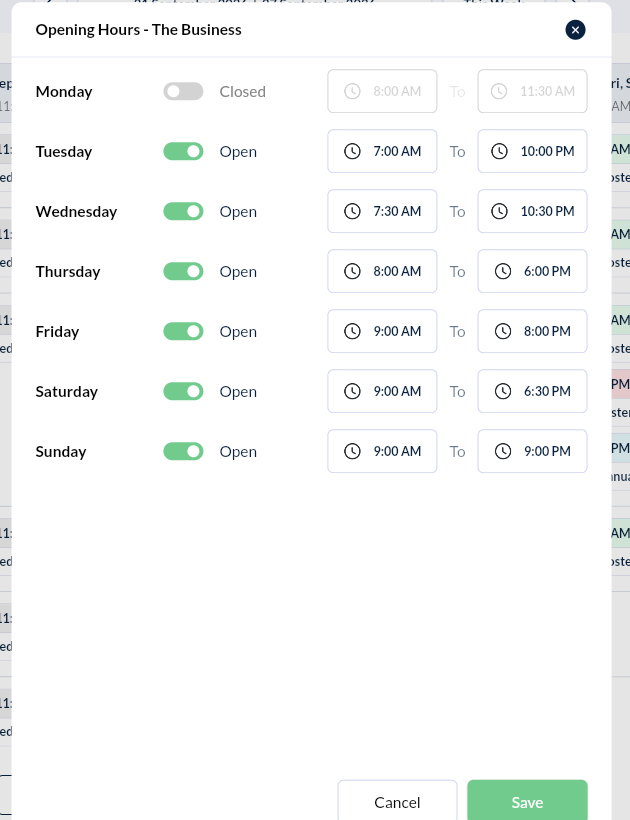This screenshot has width=630, height=820.
Task: Open the Friday 9:00 AM start time picker
Action: [382, 331]
